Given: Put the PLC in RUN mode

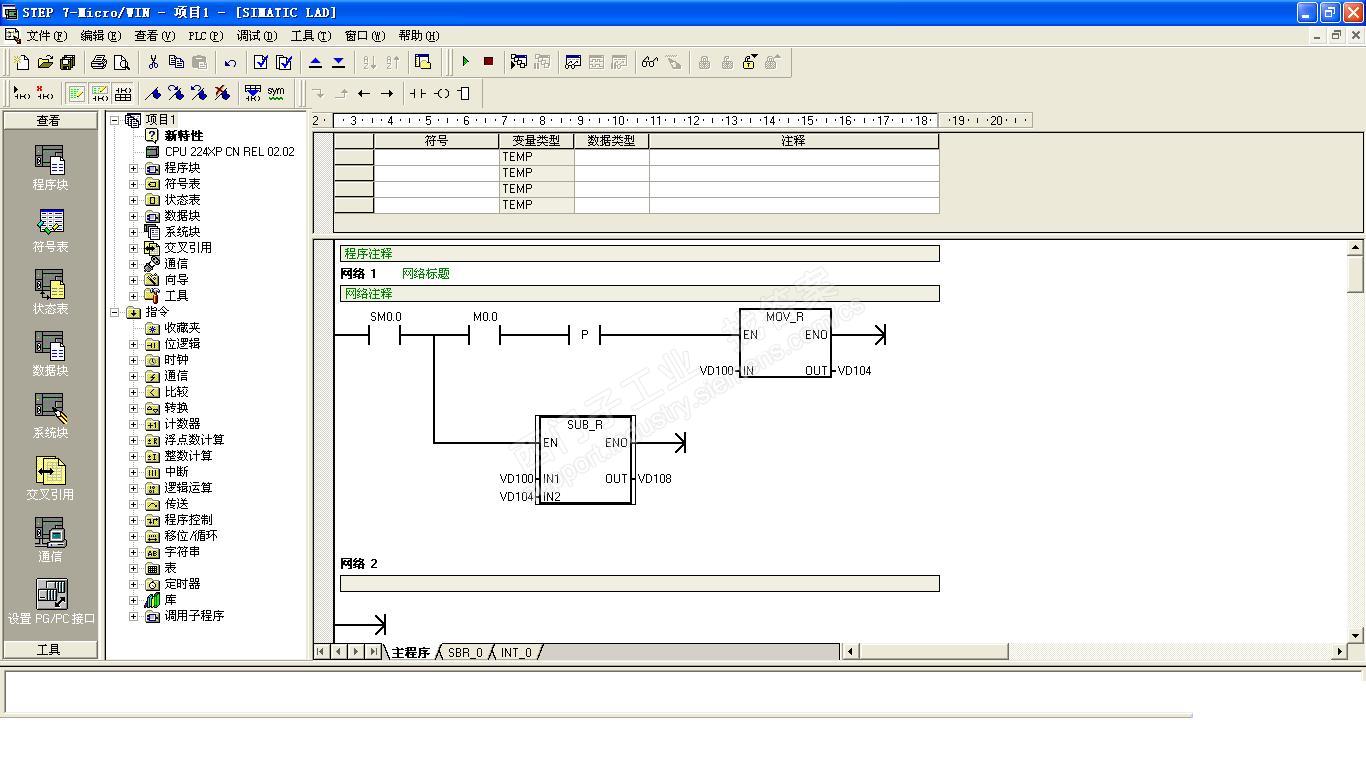Looking at the screenshot, I should pos(465,62).
